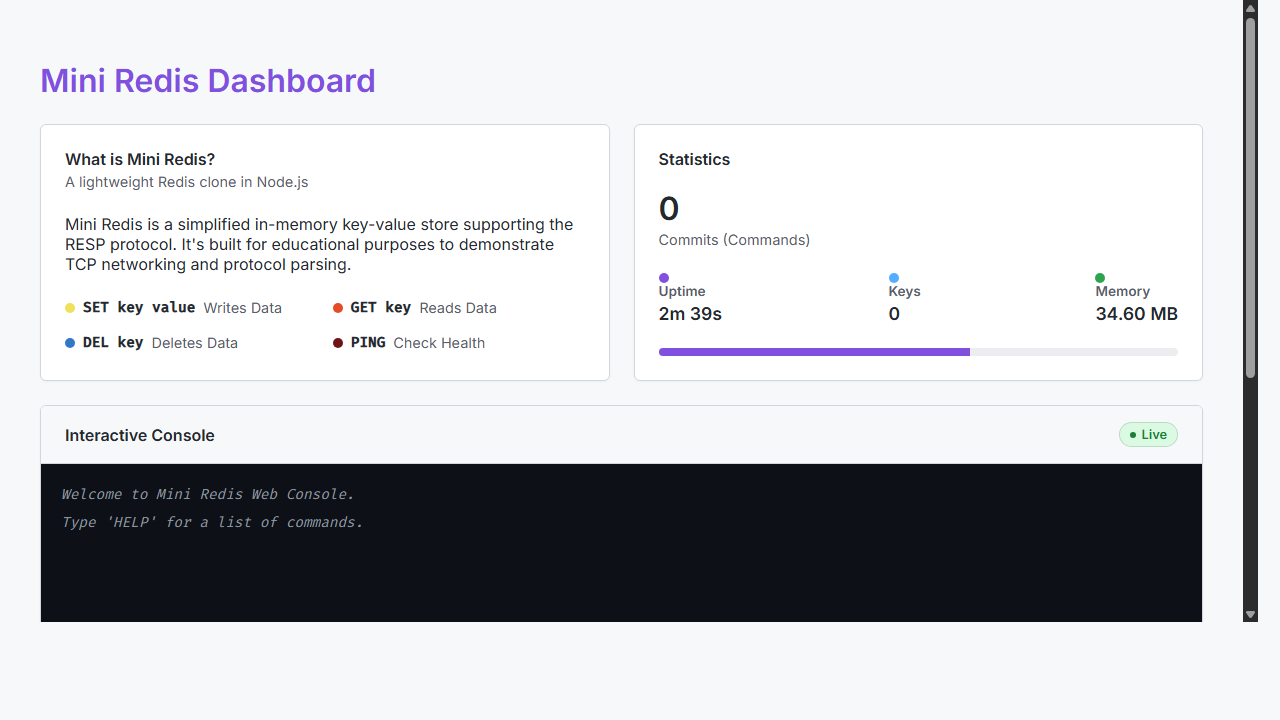
Task: Click the green dot above Memory
Action: pos(1100,278)
